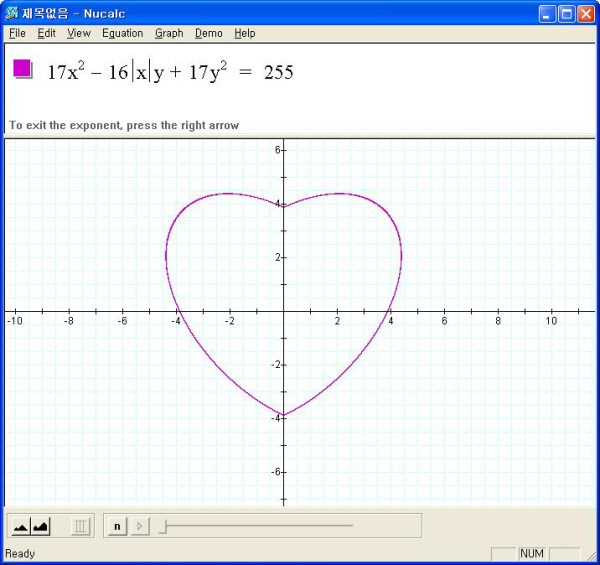Click the Nucalc app icon in title bar
This screenshot has height=565, width=600.
click(12, 13)
